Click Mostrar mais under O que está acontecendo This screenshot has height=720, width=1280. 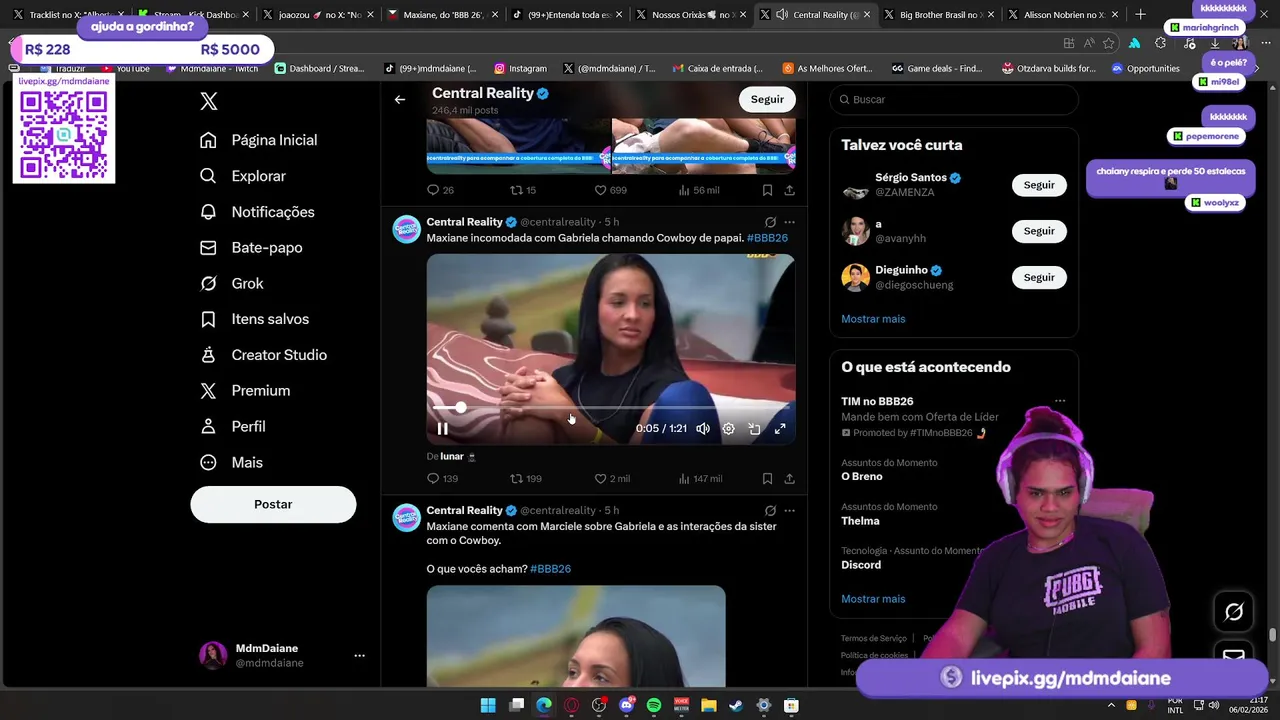[x=873, y=599]
